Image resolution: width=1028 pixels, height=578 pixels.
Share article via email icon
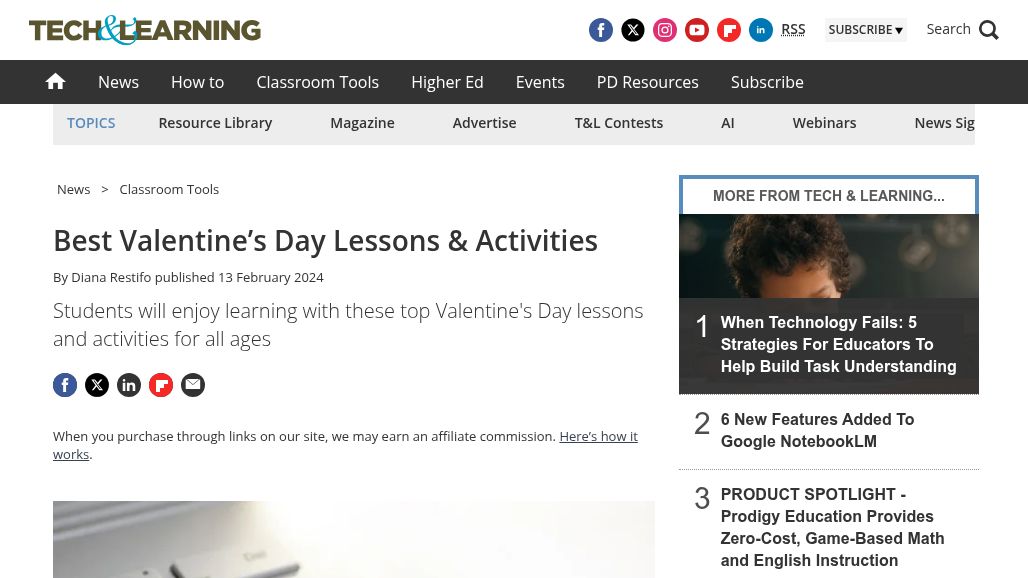tap(193, 385)
